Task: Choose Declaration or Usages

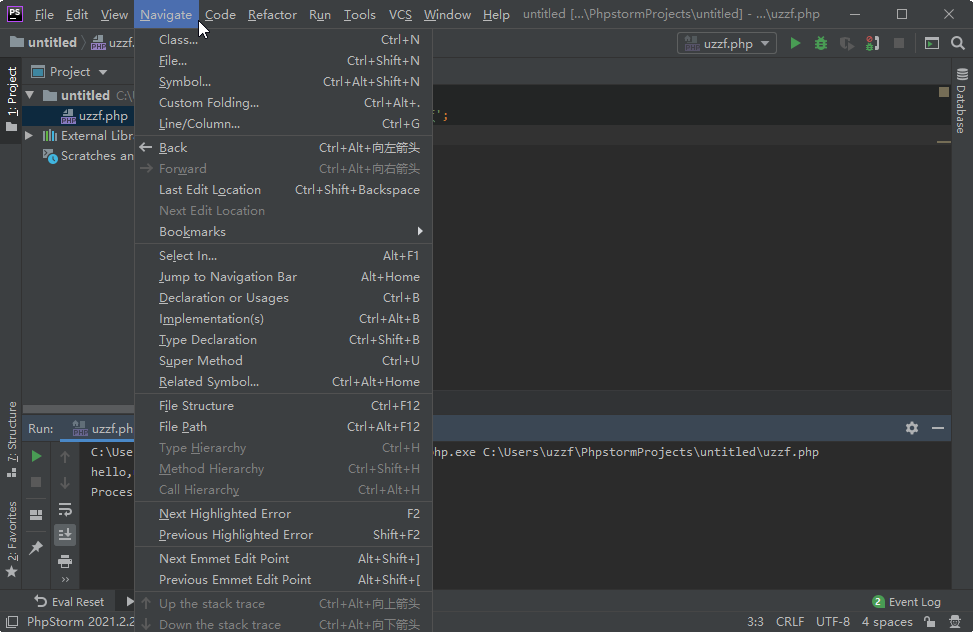Action: point(284,298)
